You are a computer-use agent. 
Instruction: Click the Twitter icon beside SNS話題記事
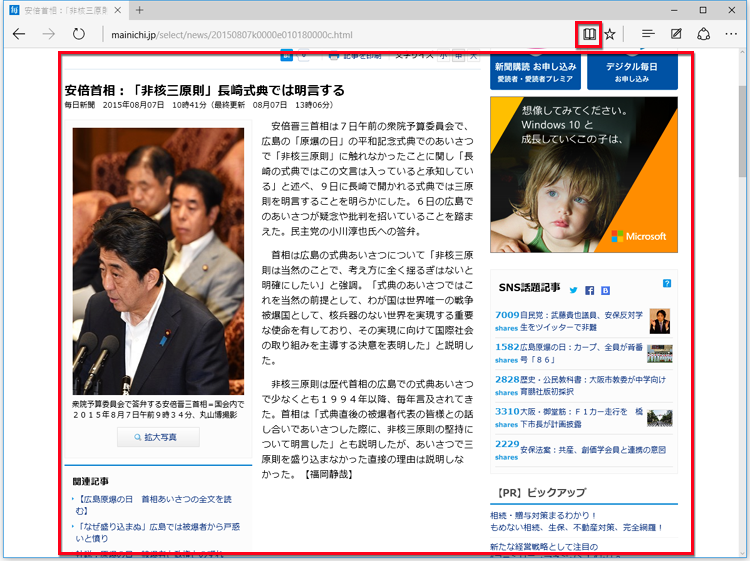click(x=574, y=290)
